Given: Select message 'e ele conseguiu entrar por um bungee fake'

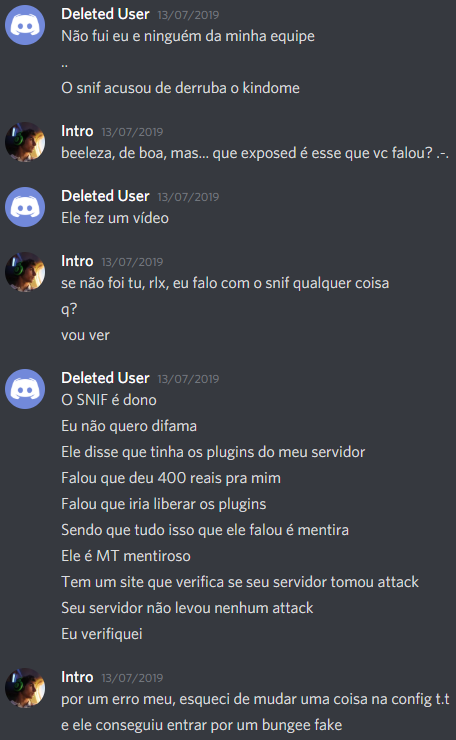Looking at the screenshot, I should tap(202, 725).
